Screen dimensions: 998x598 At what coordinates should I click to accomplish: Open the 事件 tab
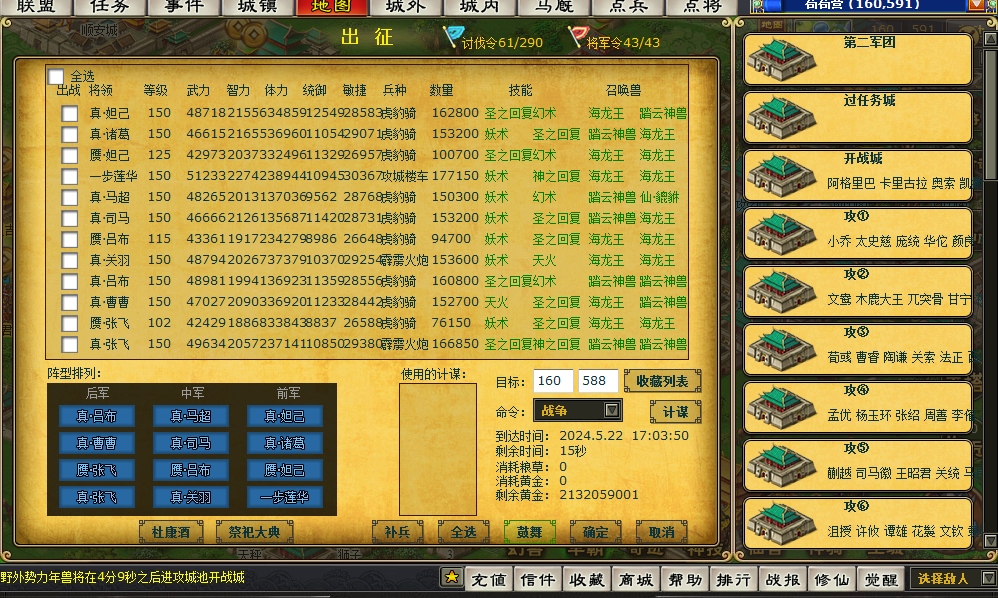tap(183, 7)
